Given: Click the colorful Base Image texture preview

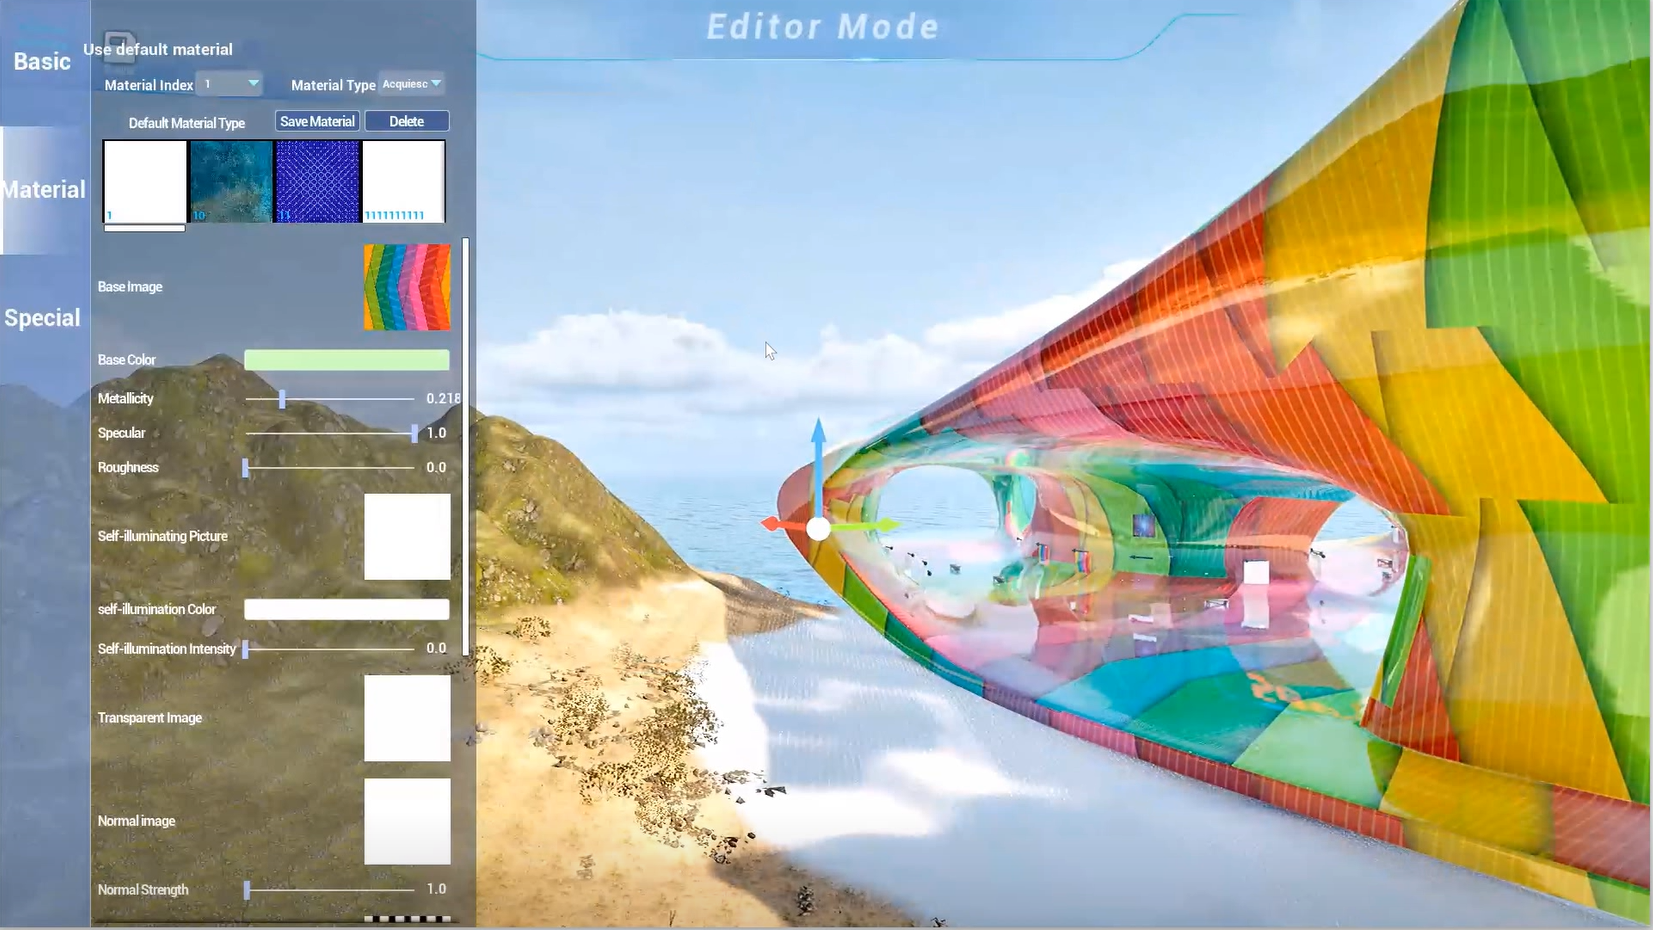Looking at the screenshot, I should coord(407,287).
